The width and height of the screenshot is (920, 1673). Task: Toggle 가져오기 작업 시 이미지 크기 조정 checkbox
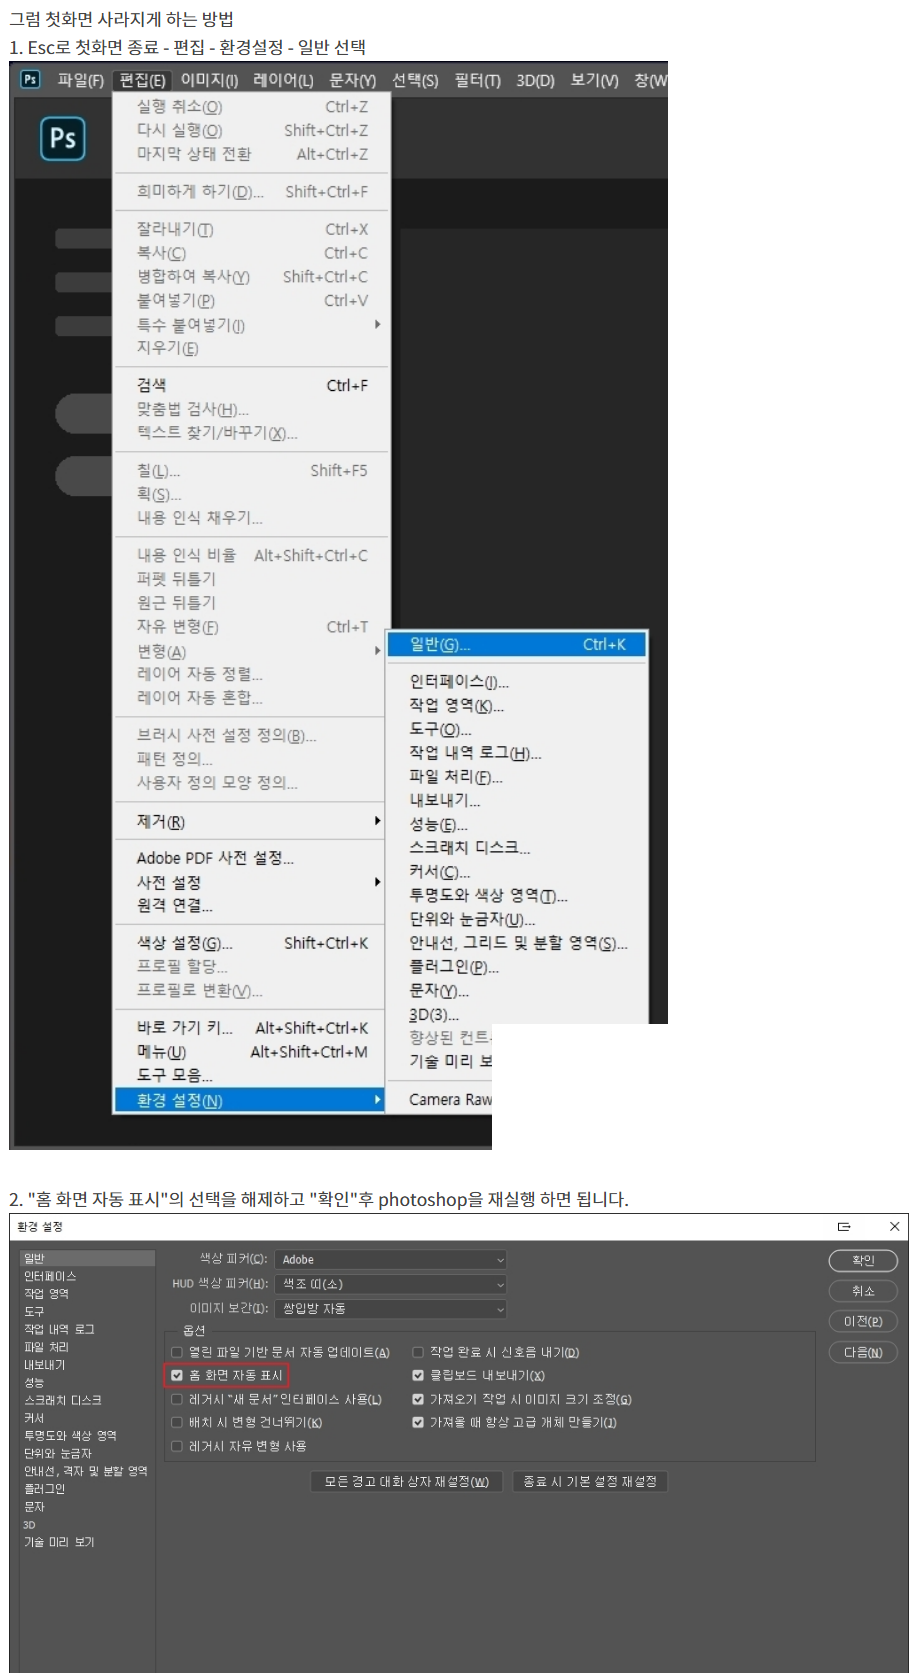click(418, 1399)
